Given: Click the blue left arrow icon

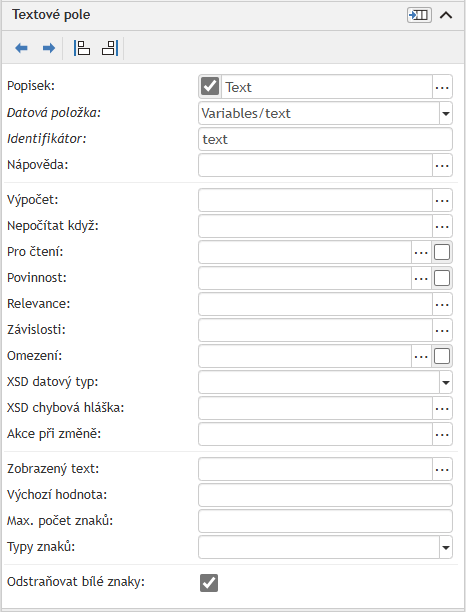Looking at the screenshot, I should coord(21,48).
